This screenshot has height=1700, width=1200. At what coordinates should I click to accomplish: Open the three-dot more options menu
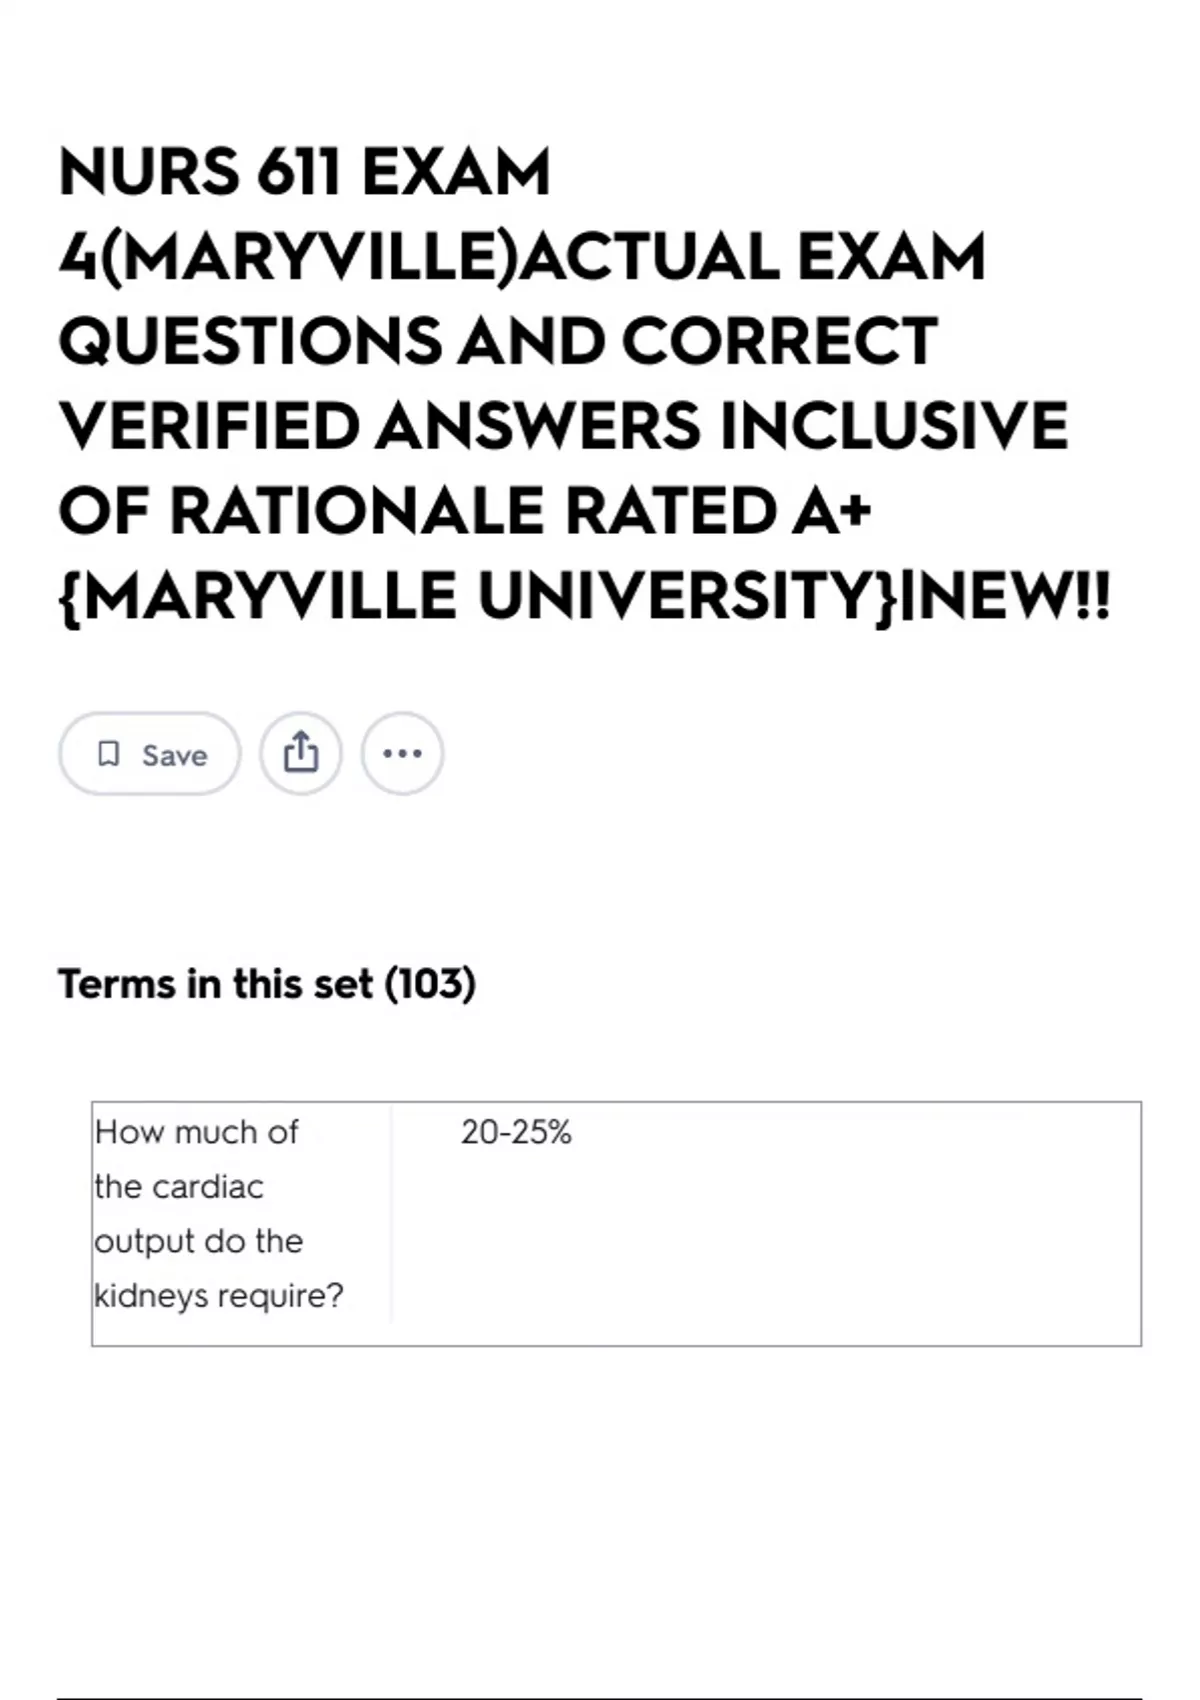[402, 754]
